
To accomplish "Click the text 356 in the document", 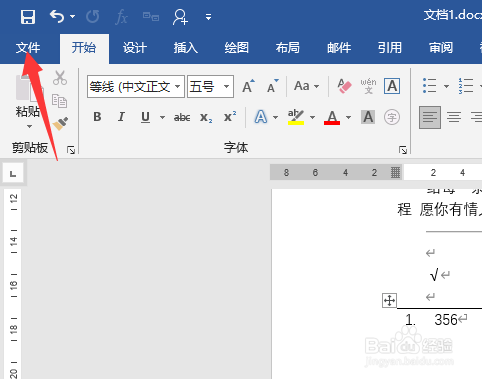I will [x=446, y=320].
